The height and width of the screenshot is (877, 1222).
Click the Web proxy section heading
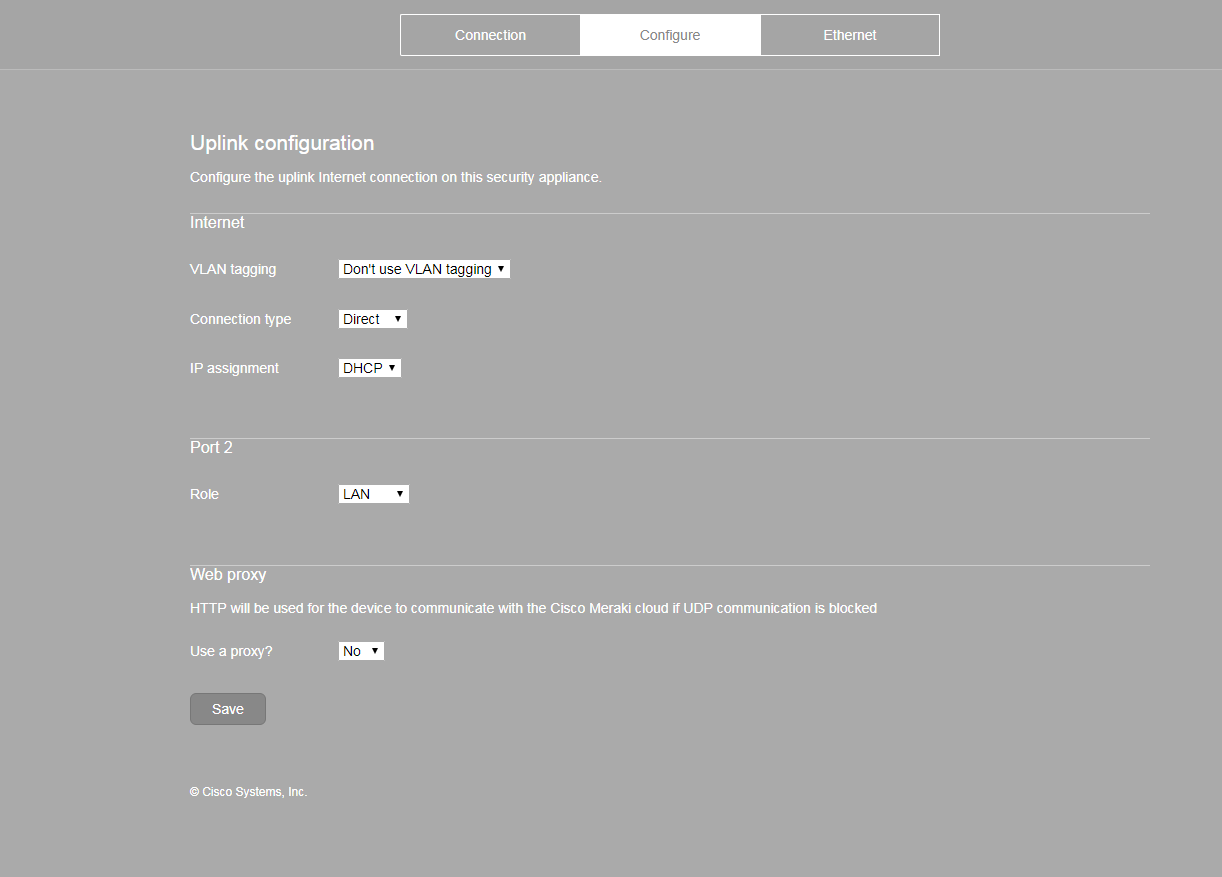coord(228,574)
